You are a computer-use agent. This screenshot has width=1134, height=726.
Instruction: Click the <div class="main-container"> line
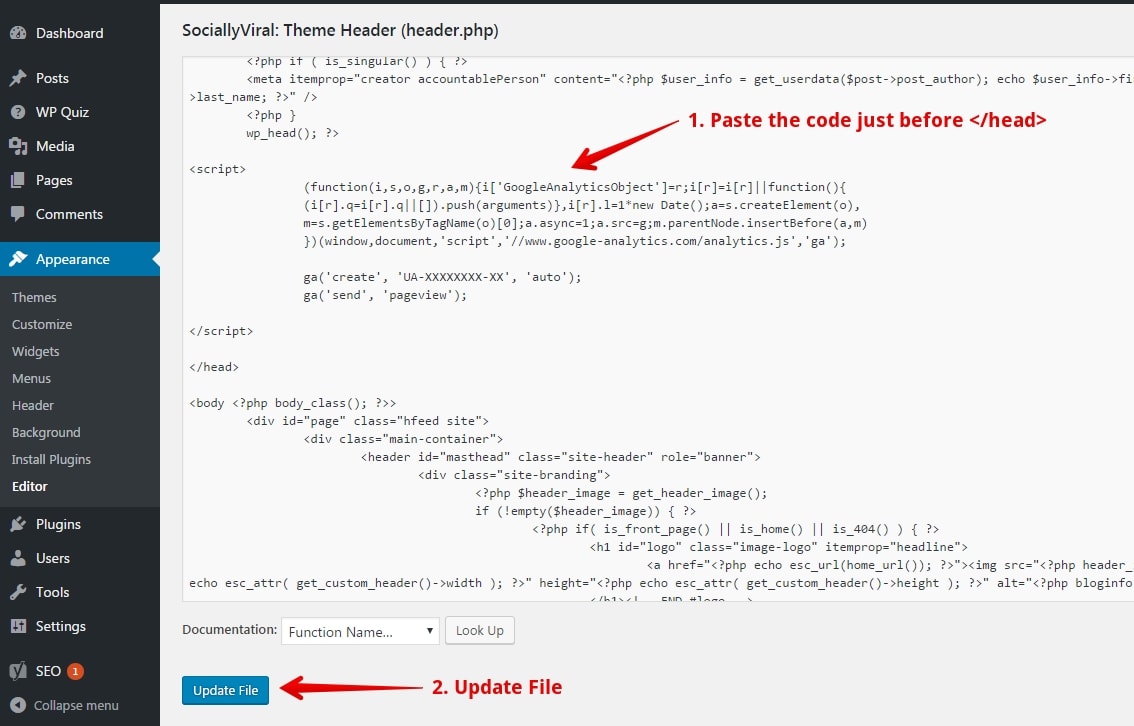coord(403,439)
